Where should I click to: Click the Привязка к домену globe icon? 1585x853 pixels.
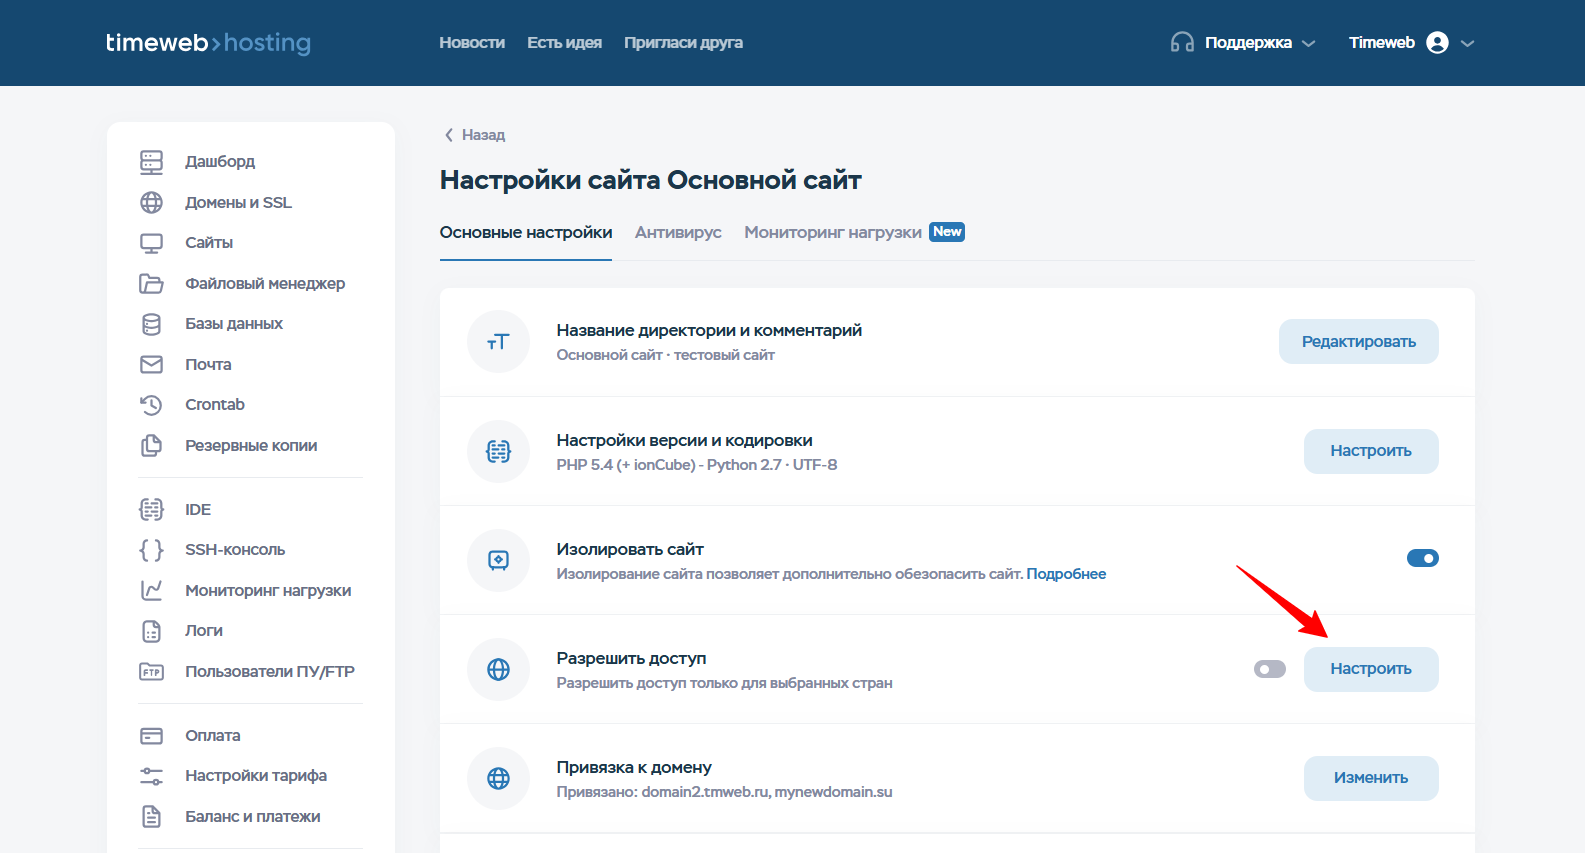(498, 778)
